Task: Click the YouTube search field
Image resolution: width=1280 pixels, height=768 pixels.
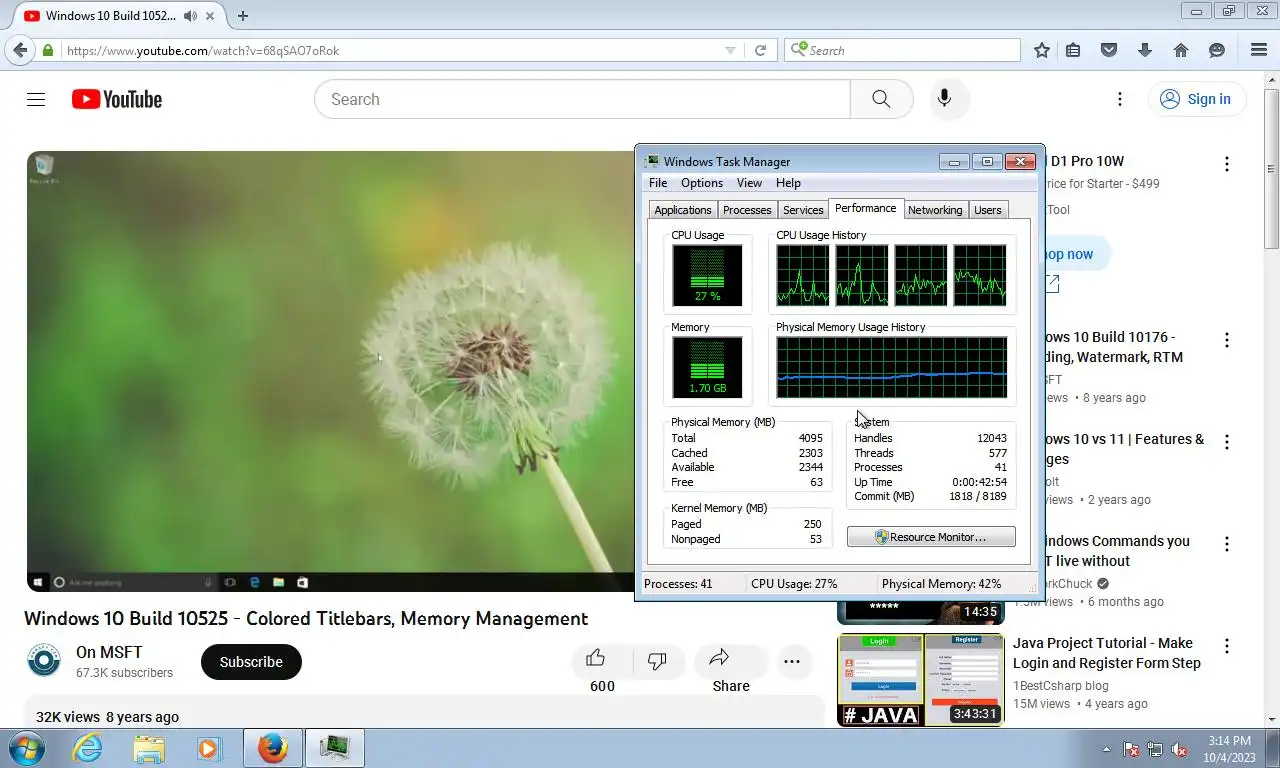Action: coord(582,99)
